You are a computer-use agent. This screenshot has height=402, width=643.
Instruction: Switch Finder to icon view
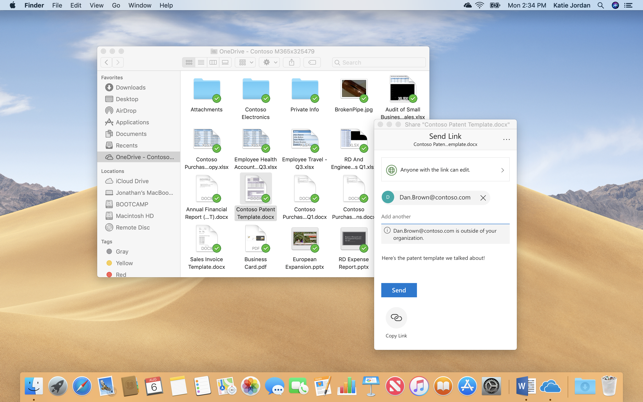click(189, 62)
